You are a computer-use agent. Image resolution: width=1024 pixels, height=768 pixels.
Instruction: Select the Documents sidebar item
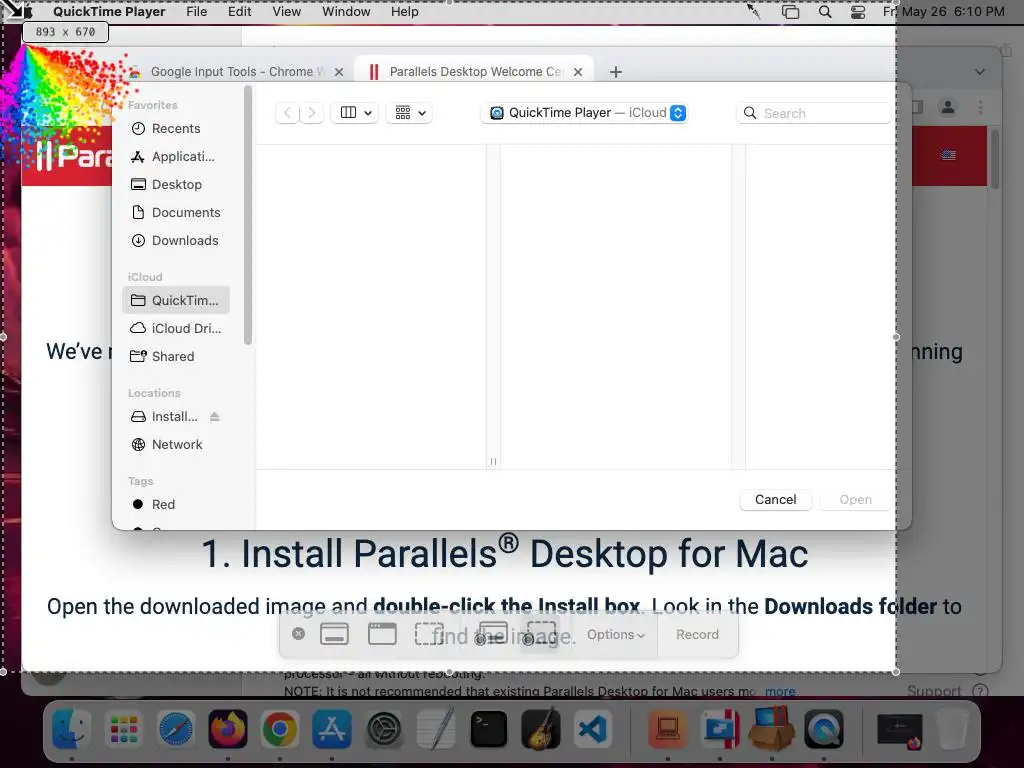point(175,213)
